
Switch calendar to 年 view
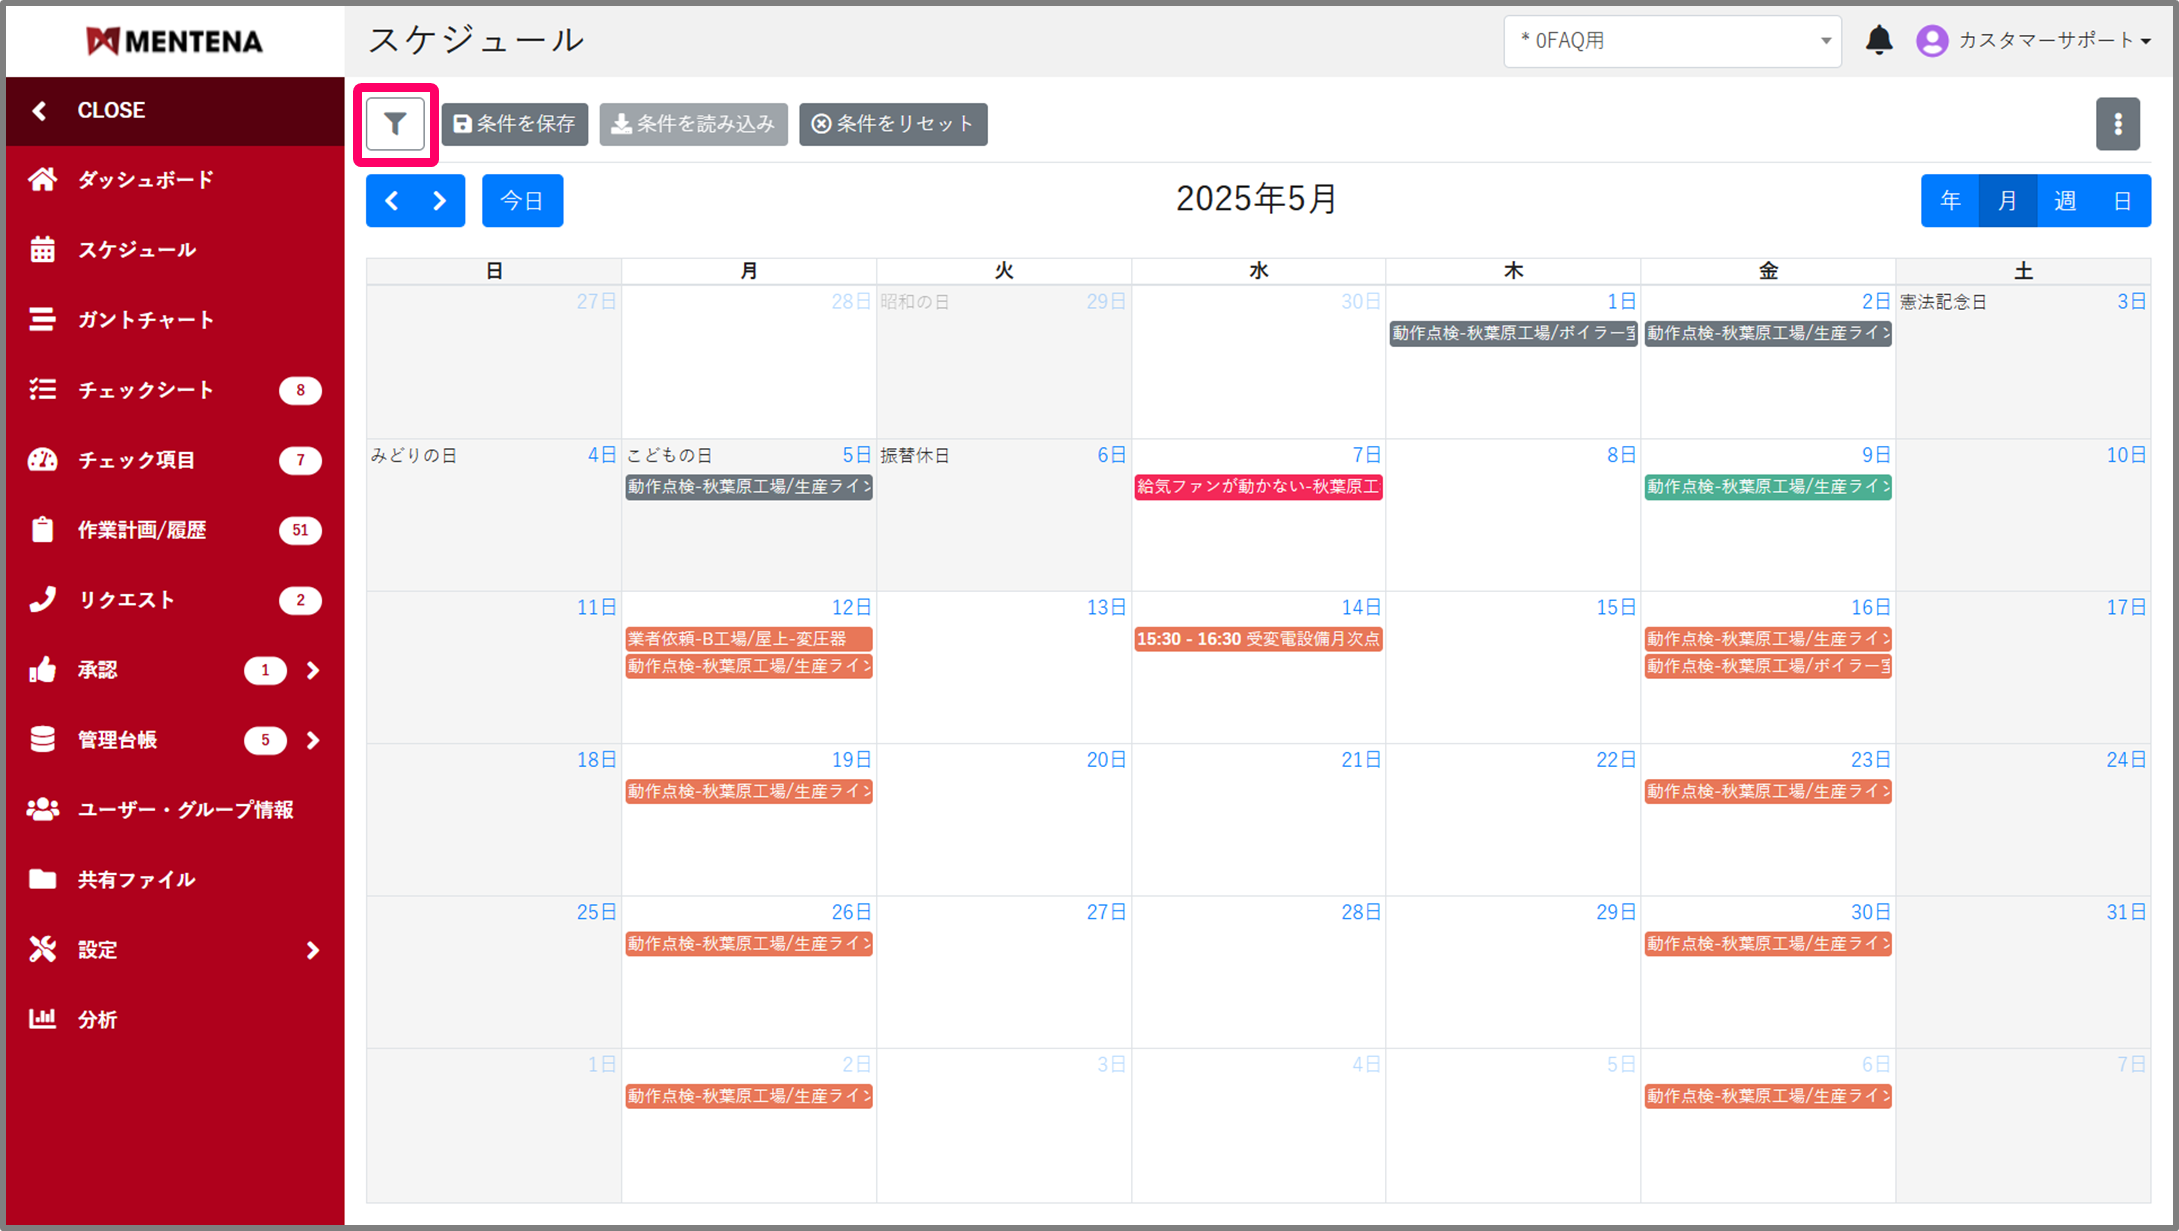pos(1950,201)
